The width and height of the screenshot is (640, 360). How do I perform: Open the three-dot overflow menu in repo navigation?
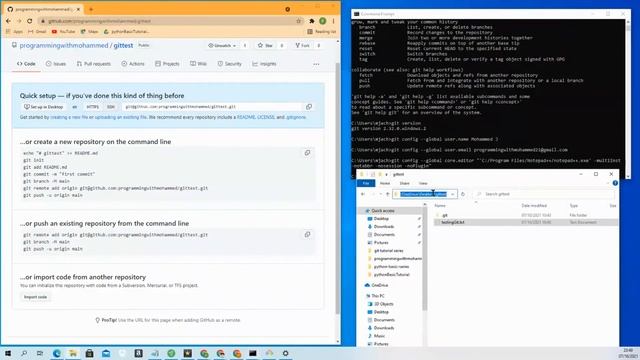coord(316,64)
